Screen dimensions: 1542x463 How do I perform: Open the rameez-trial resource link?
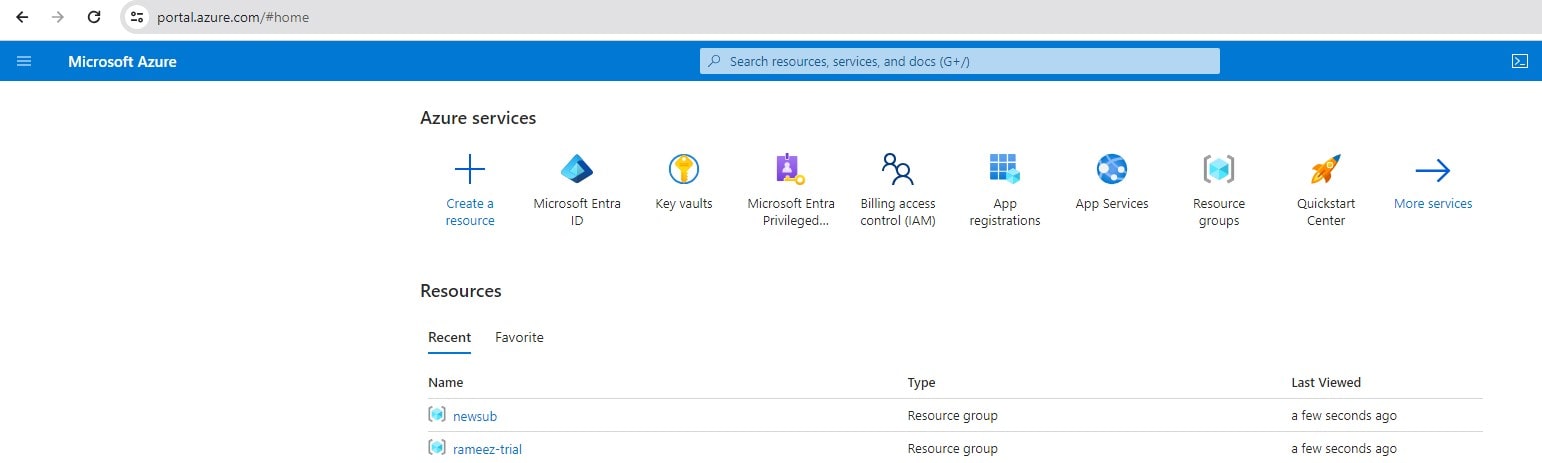pos(487,449)
